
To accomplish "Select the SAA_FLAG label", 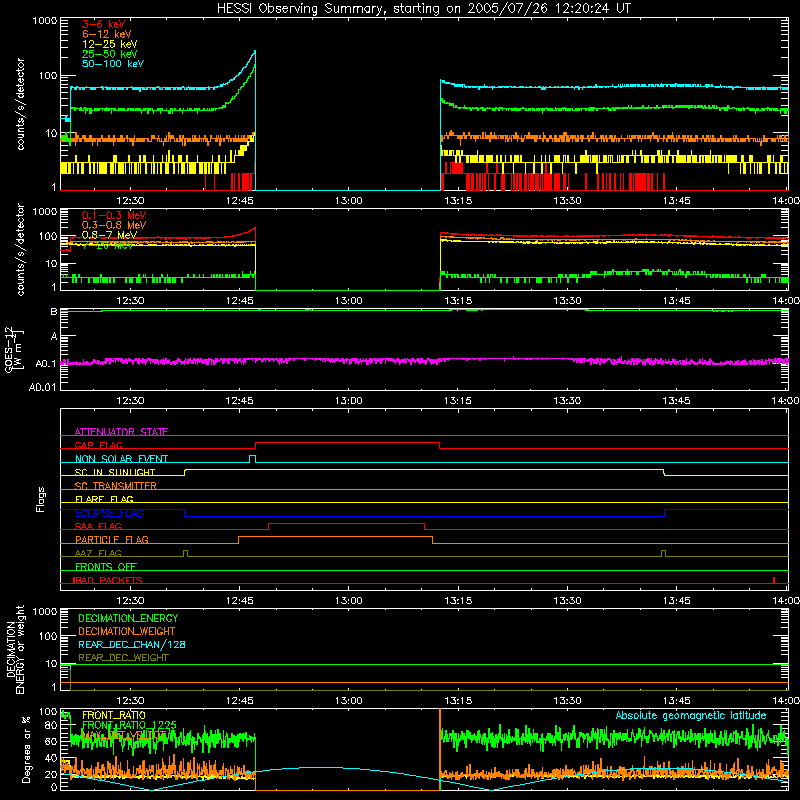I will [x=98, y=526].
